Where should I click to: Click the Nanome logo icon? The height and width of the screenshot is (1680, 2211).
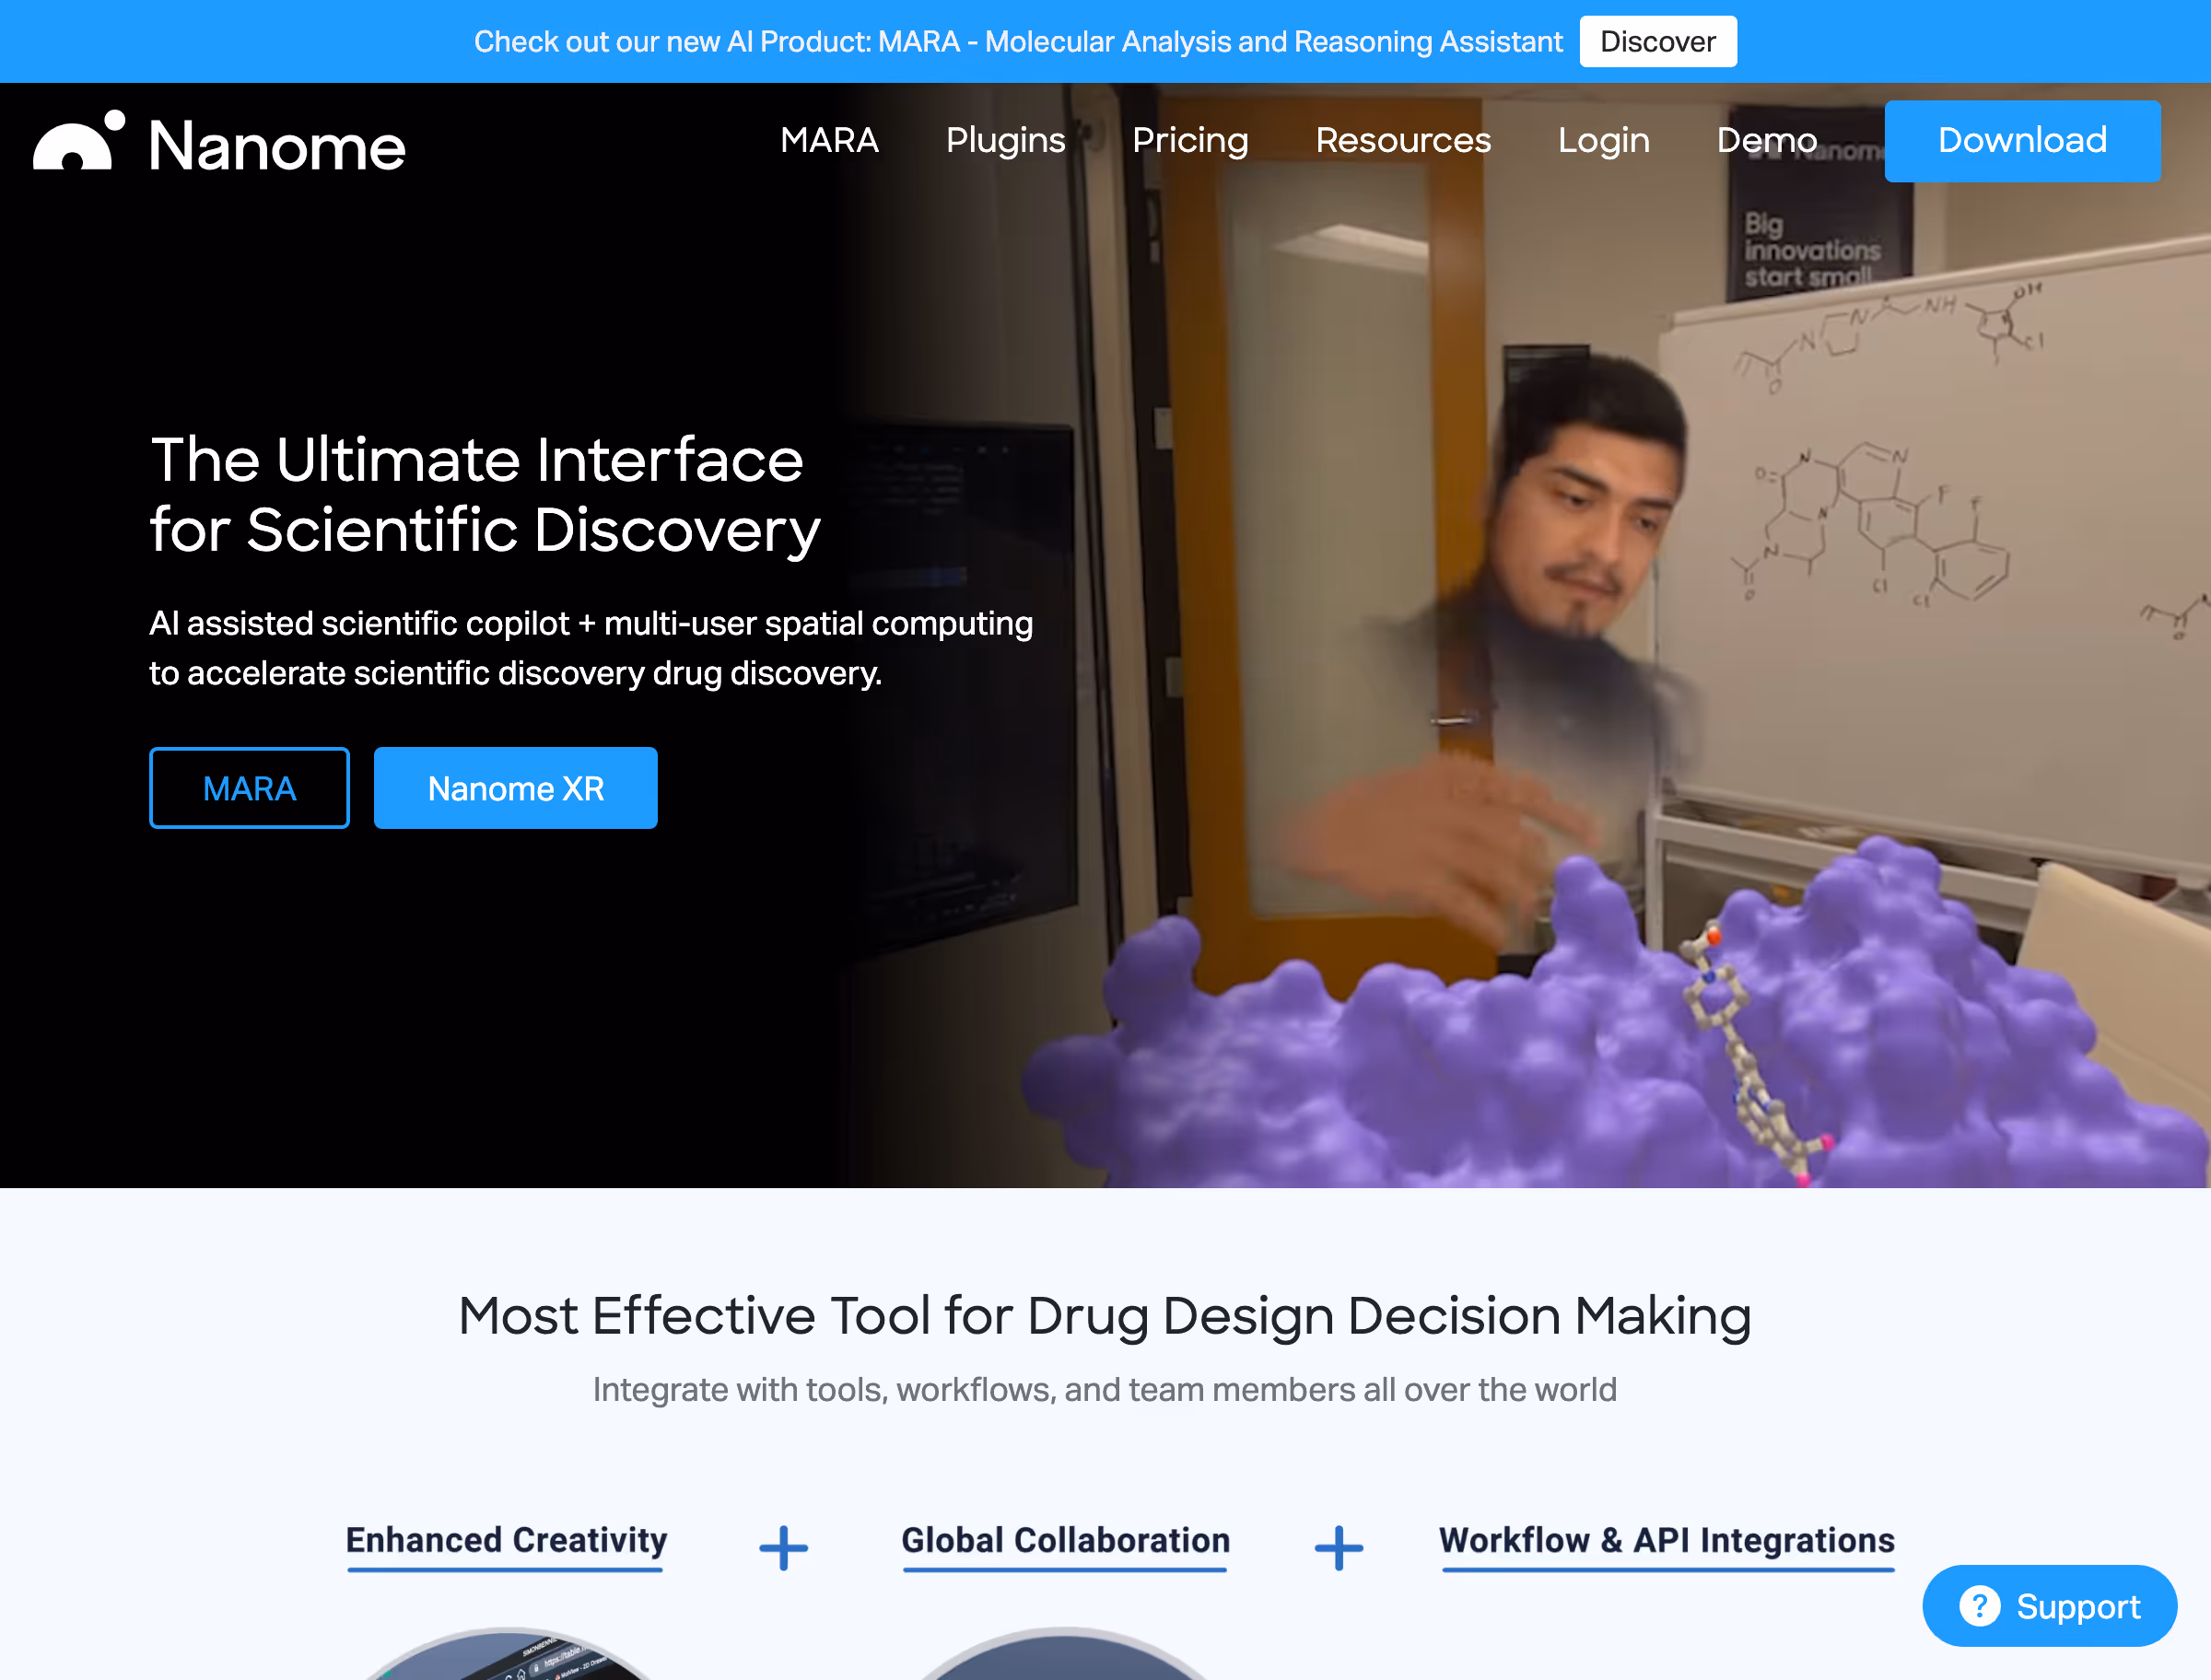pos(78,142)
